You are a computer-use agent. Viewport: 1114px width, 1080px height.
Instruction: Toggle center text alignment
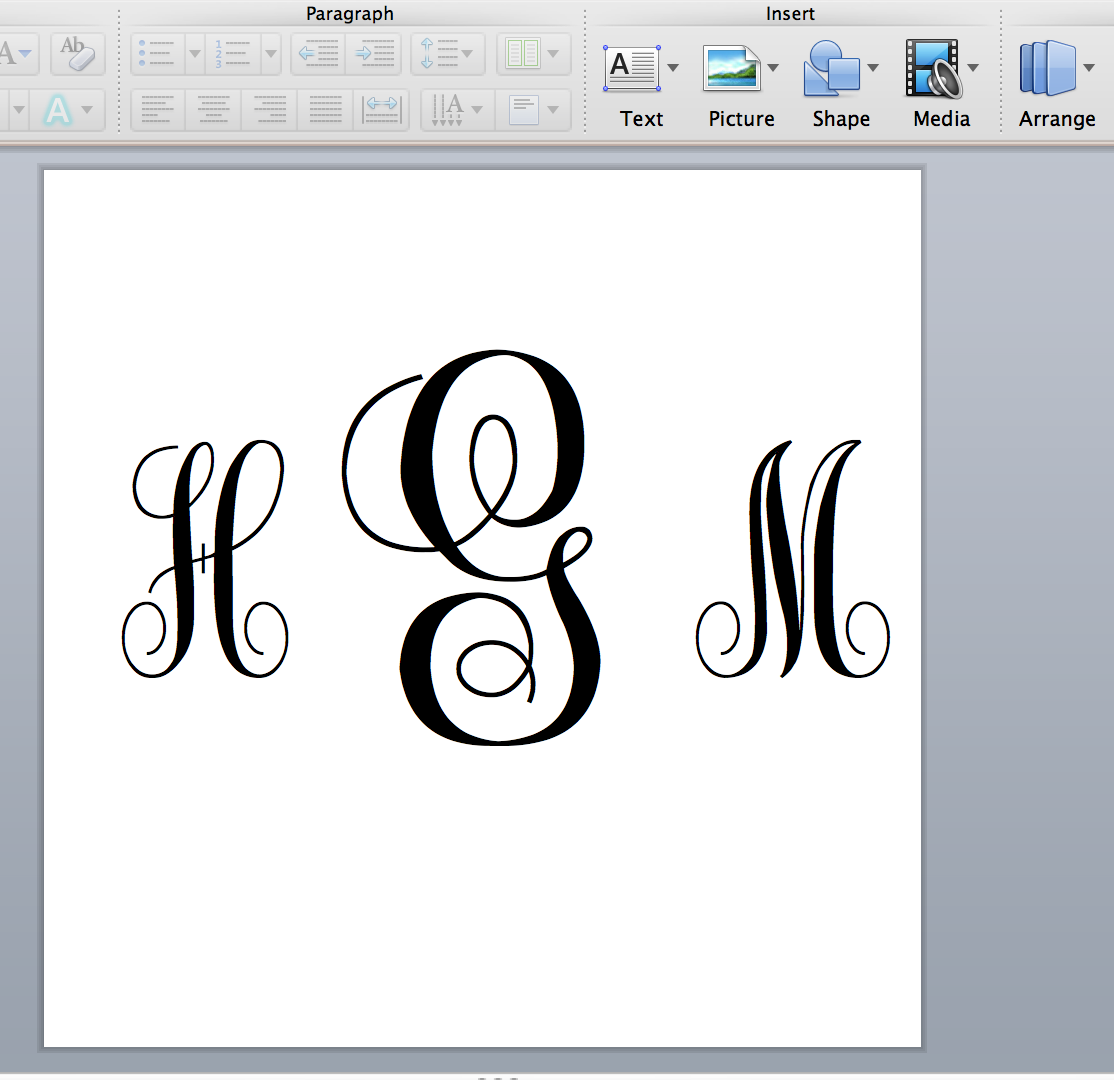click(214, 110)
